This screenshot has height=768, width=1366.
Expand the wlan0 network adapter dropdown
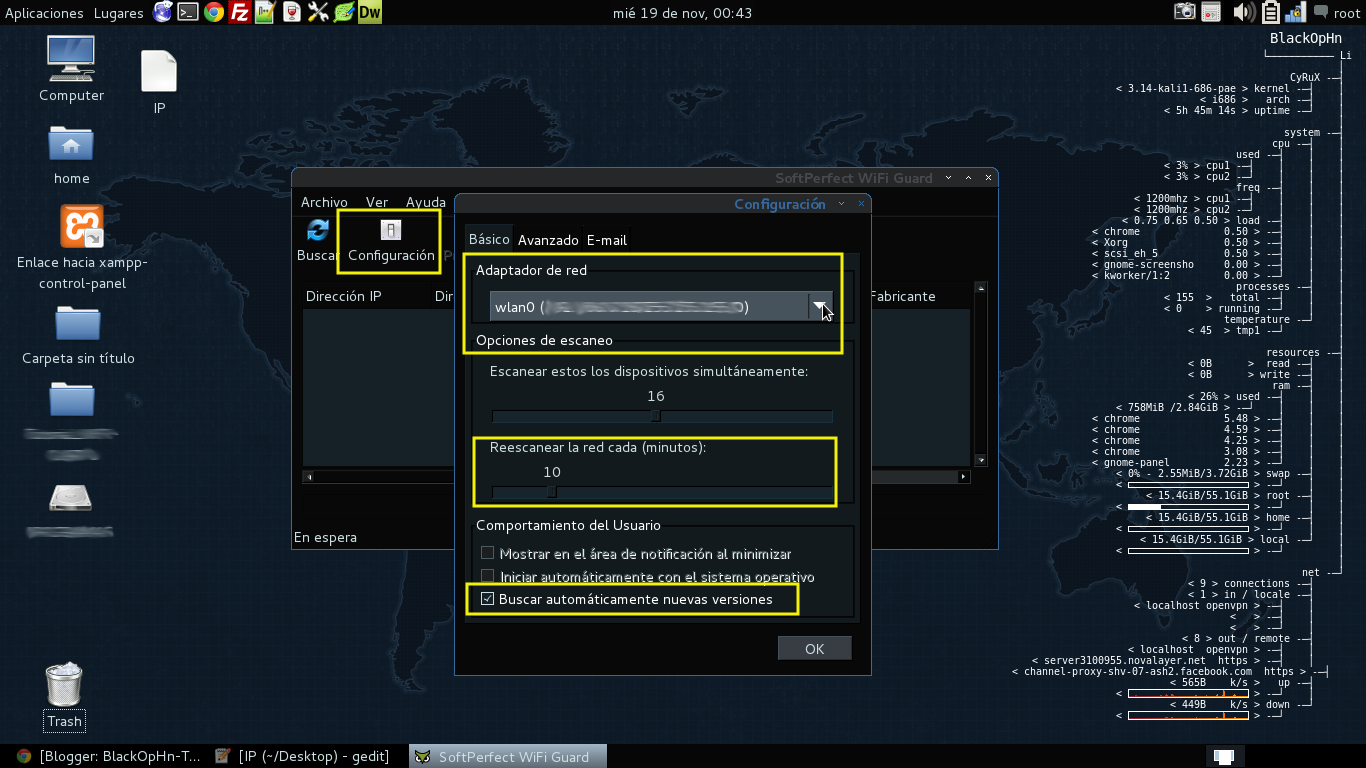[820, 306]
